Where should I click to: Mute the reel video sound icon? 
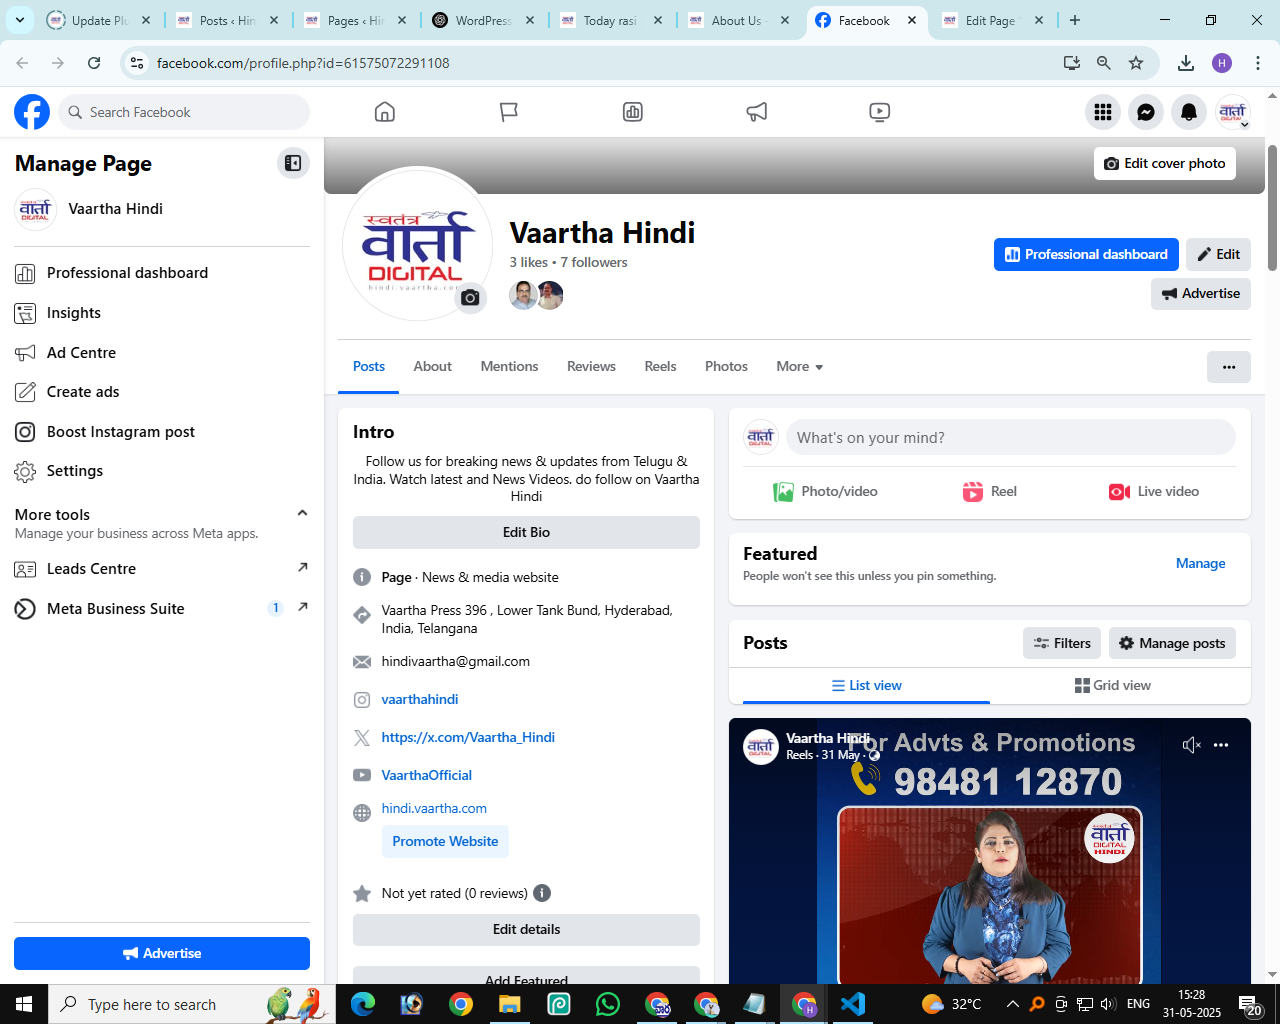[x=1191, y=745]
